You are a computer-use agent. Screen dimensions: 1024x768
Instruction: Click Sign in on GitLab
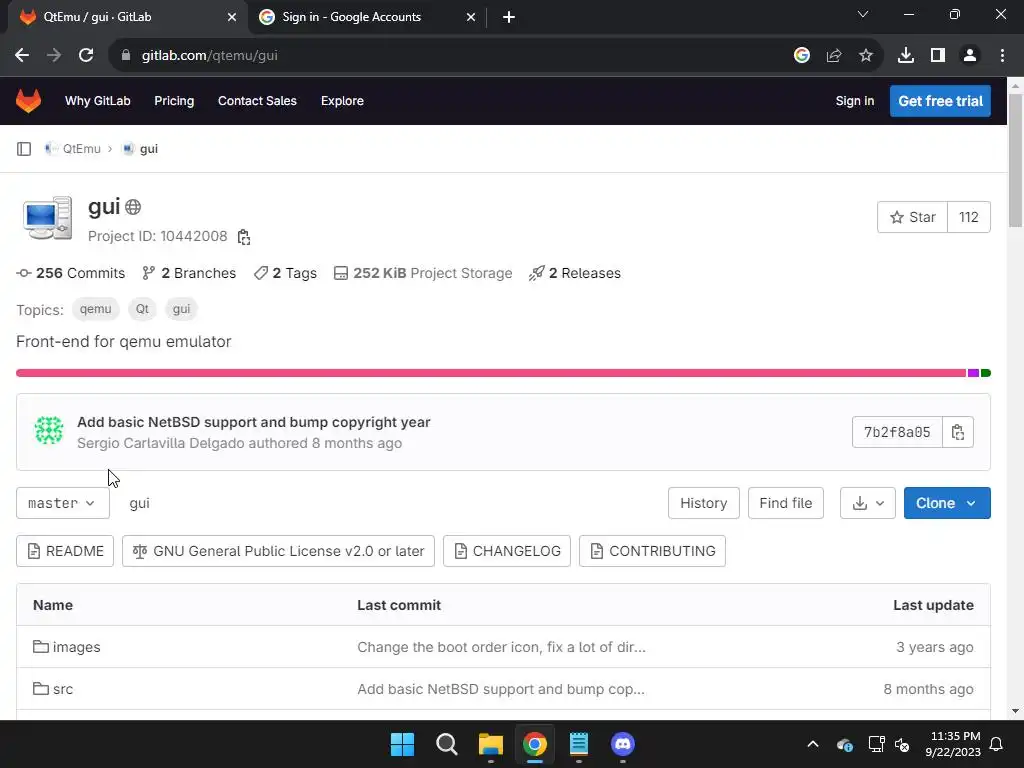point(854,101)
